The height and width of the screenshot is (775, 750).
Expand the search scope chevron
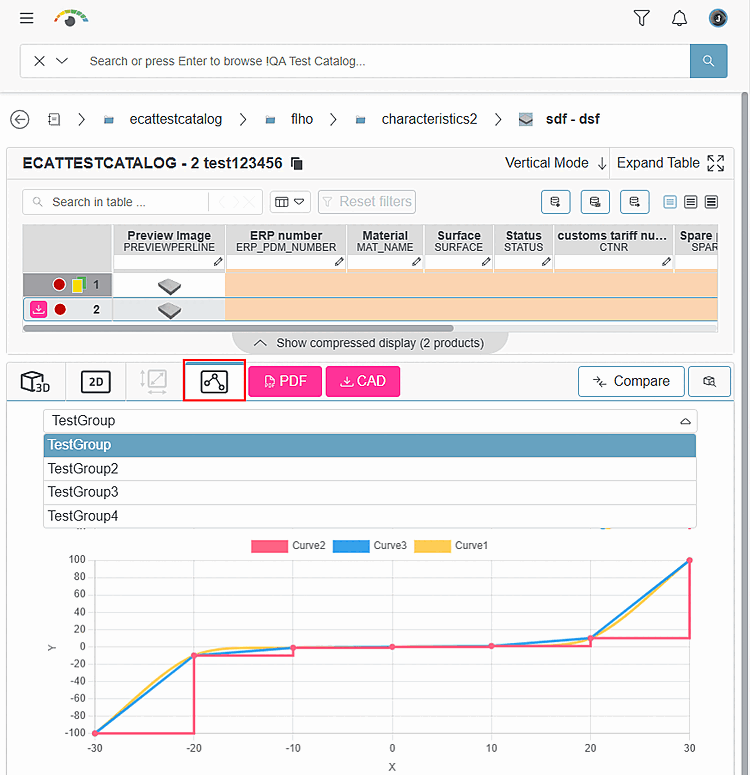[62, 61]
